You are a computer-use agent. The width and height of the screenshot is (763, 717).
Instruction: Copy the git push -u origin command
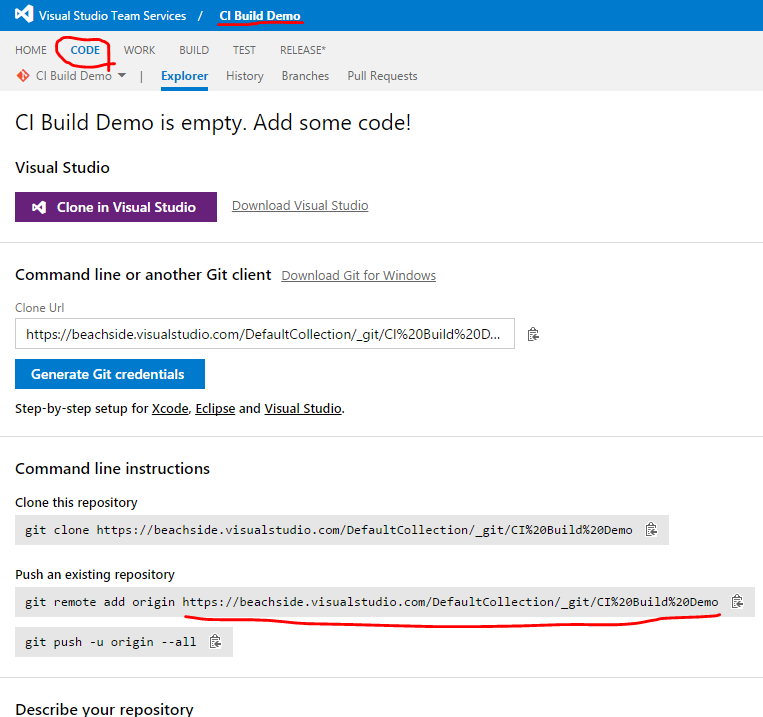(215, 642)
